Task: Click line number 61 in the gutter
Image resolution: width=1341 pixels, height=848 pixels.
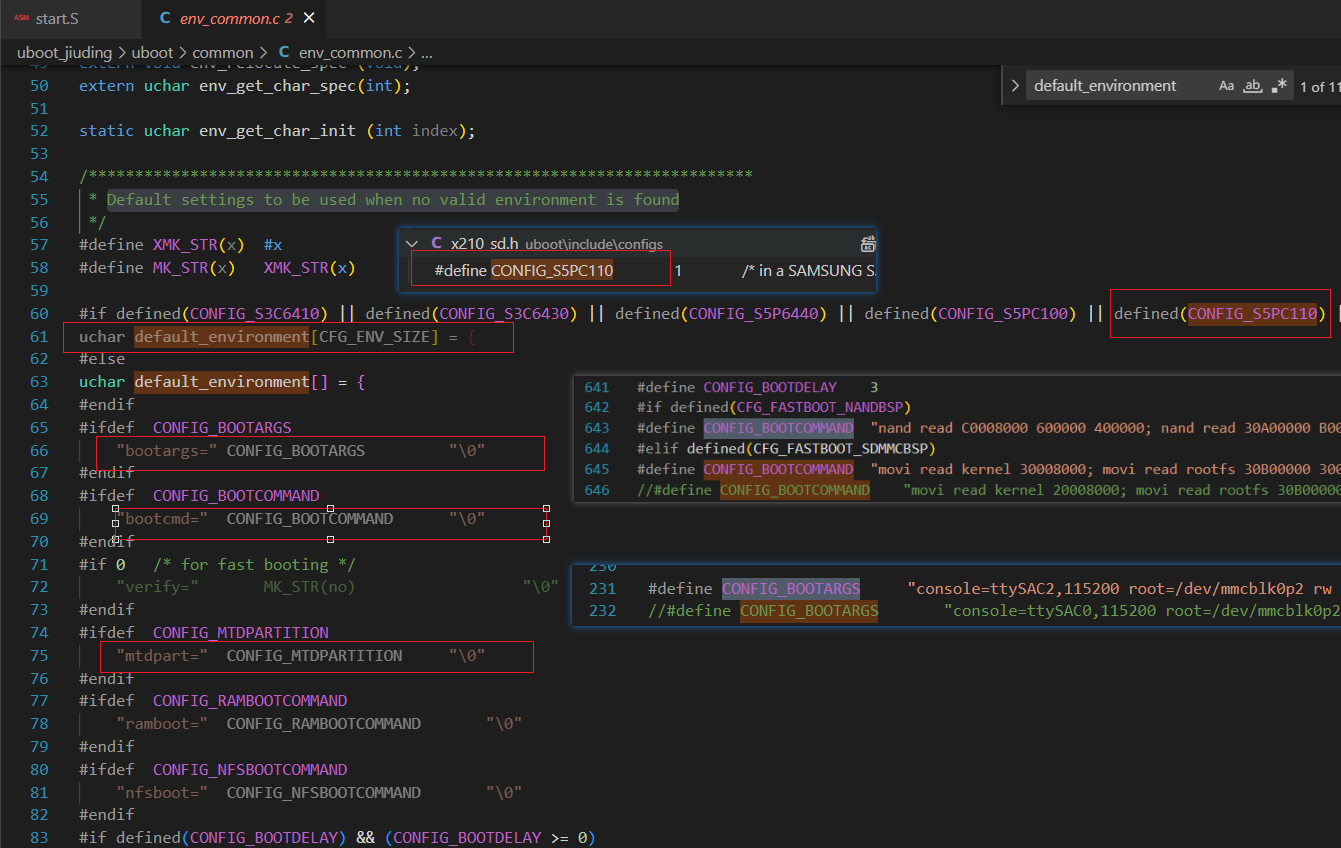Action: (39, 336)
